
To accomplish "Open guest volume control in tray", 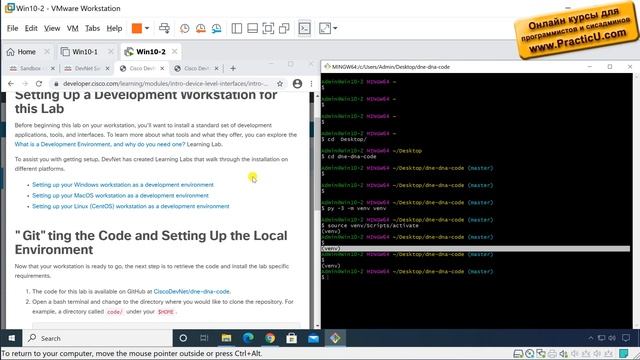I will (612, 338).
